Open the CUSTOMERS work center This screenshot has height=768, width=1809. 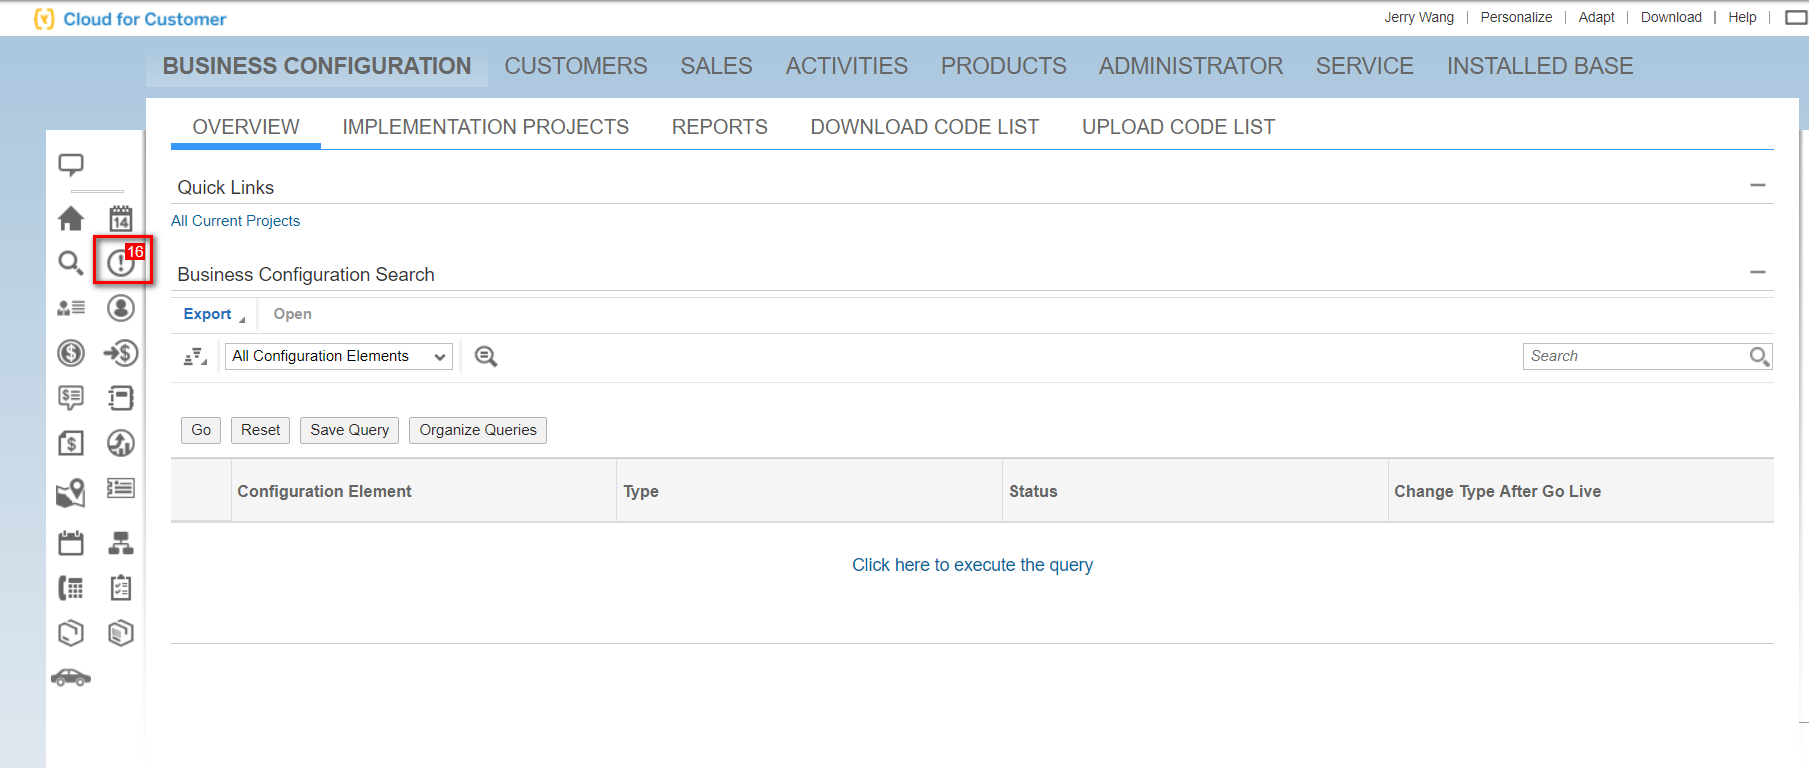coord(576,66)
